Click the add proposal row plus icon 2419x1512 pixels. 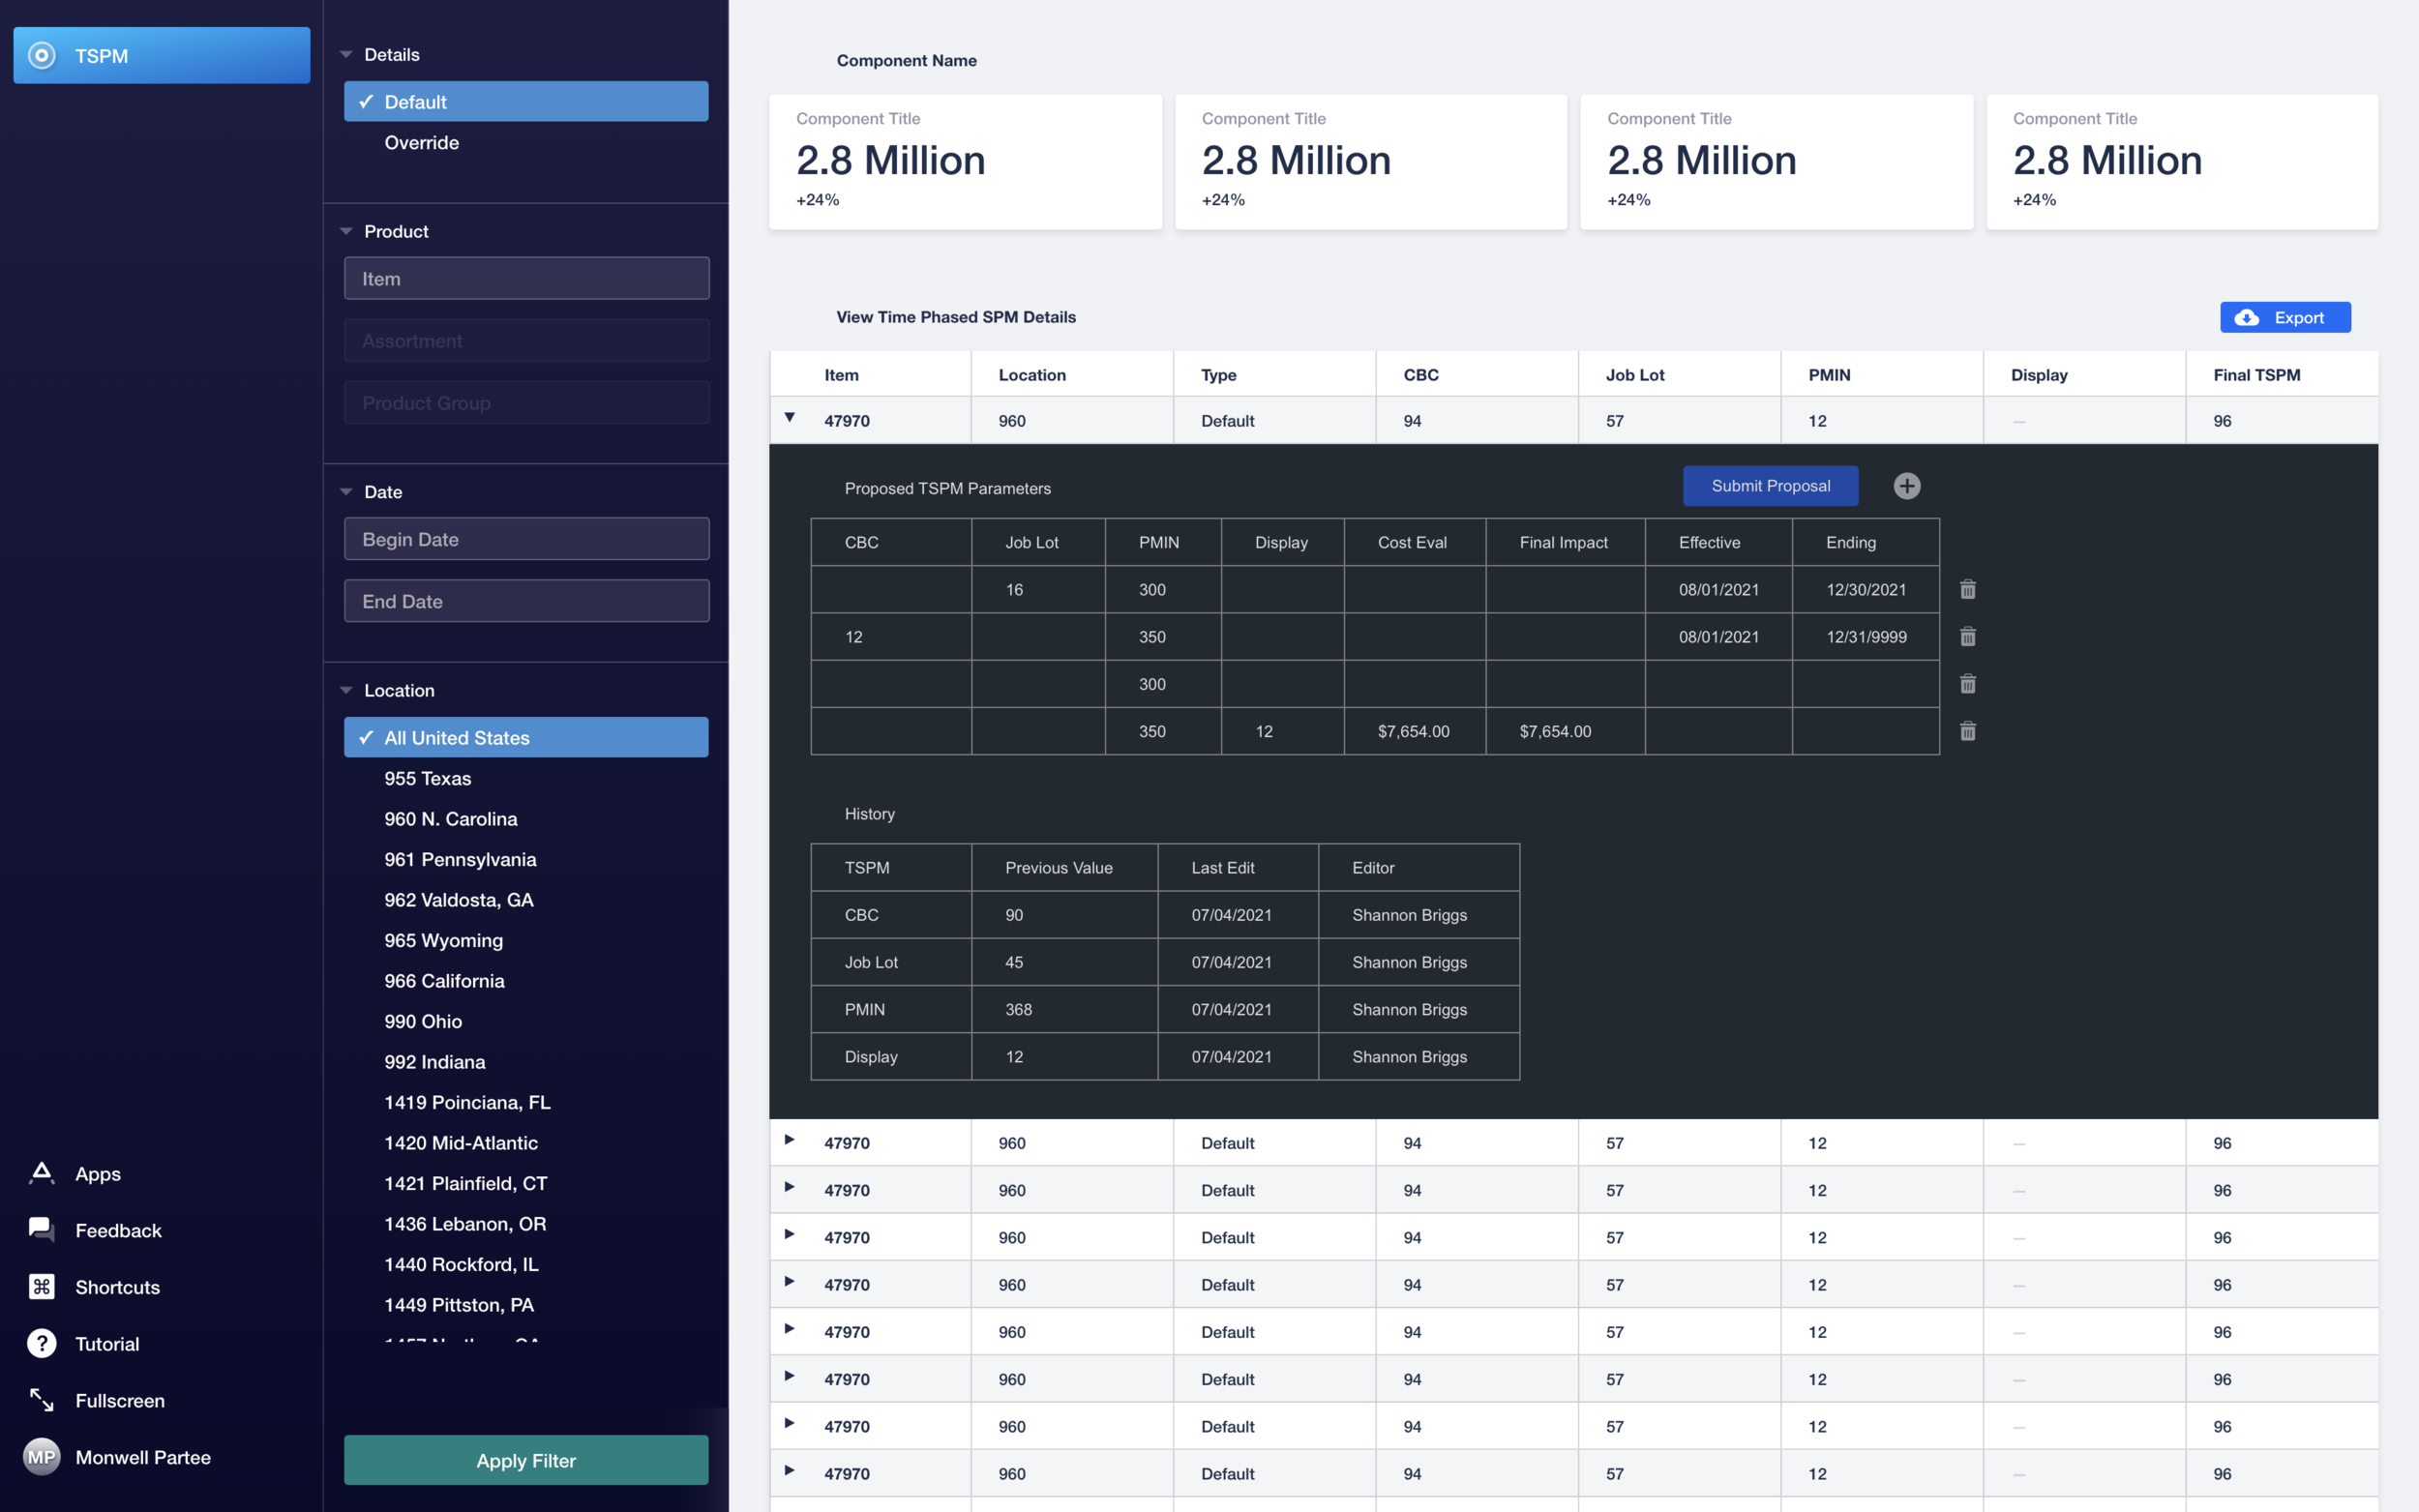pyautogui.click(x=1906, y=486)
